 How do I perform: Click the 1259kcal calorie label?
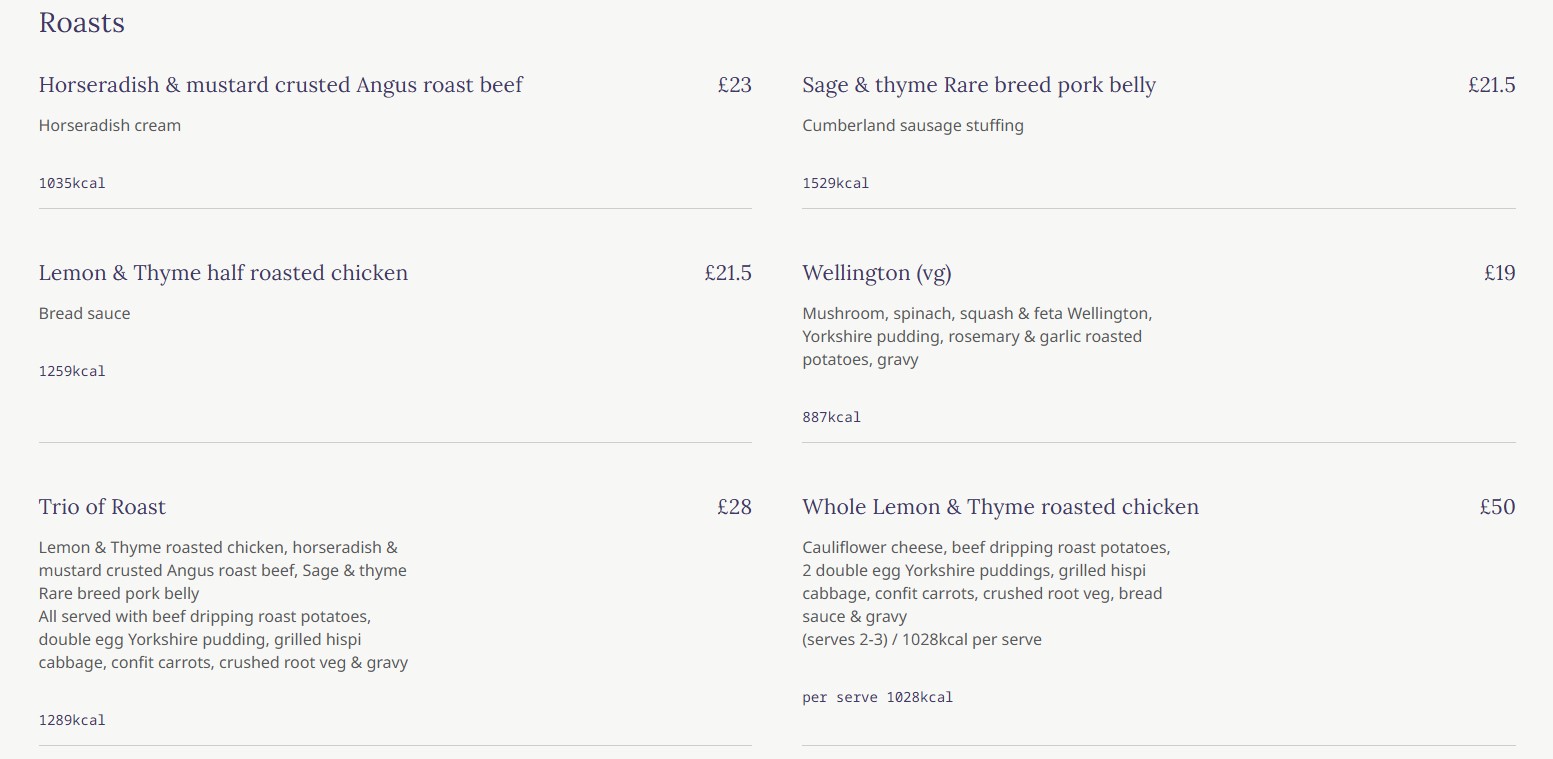(x=72, y=371)
